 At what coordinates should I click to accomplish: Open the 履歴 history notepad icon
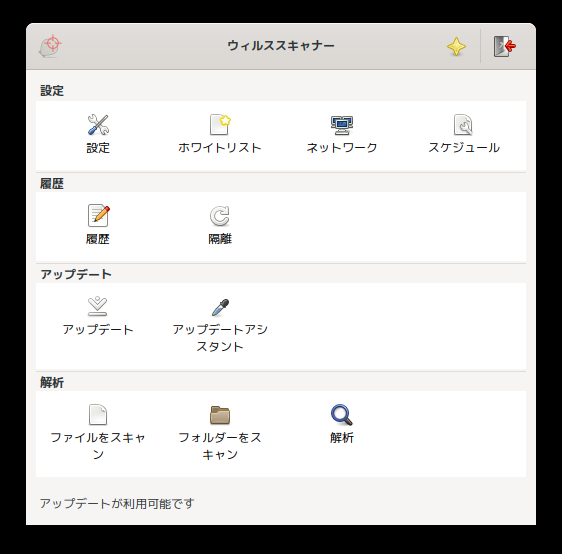coord(98,215)
